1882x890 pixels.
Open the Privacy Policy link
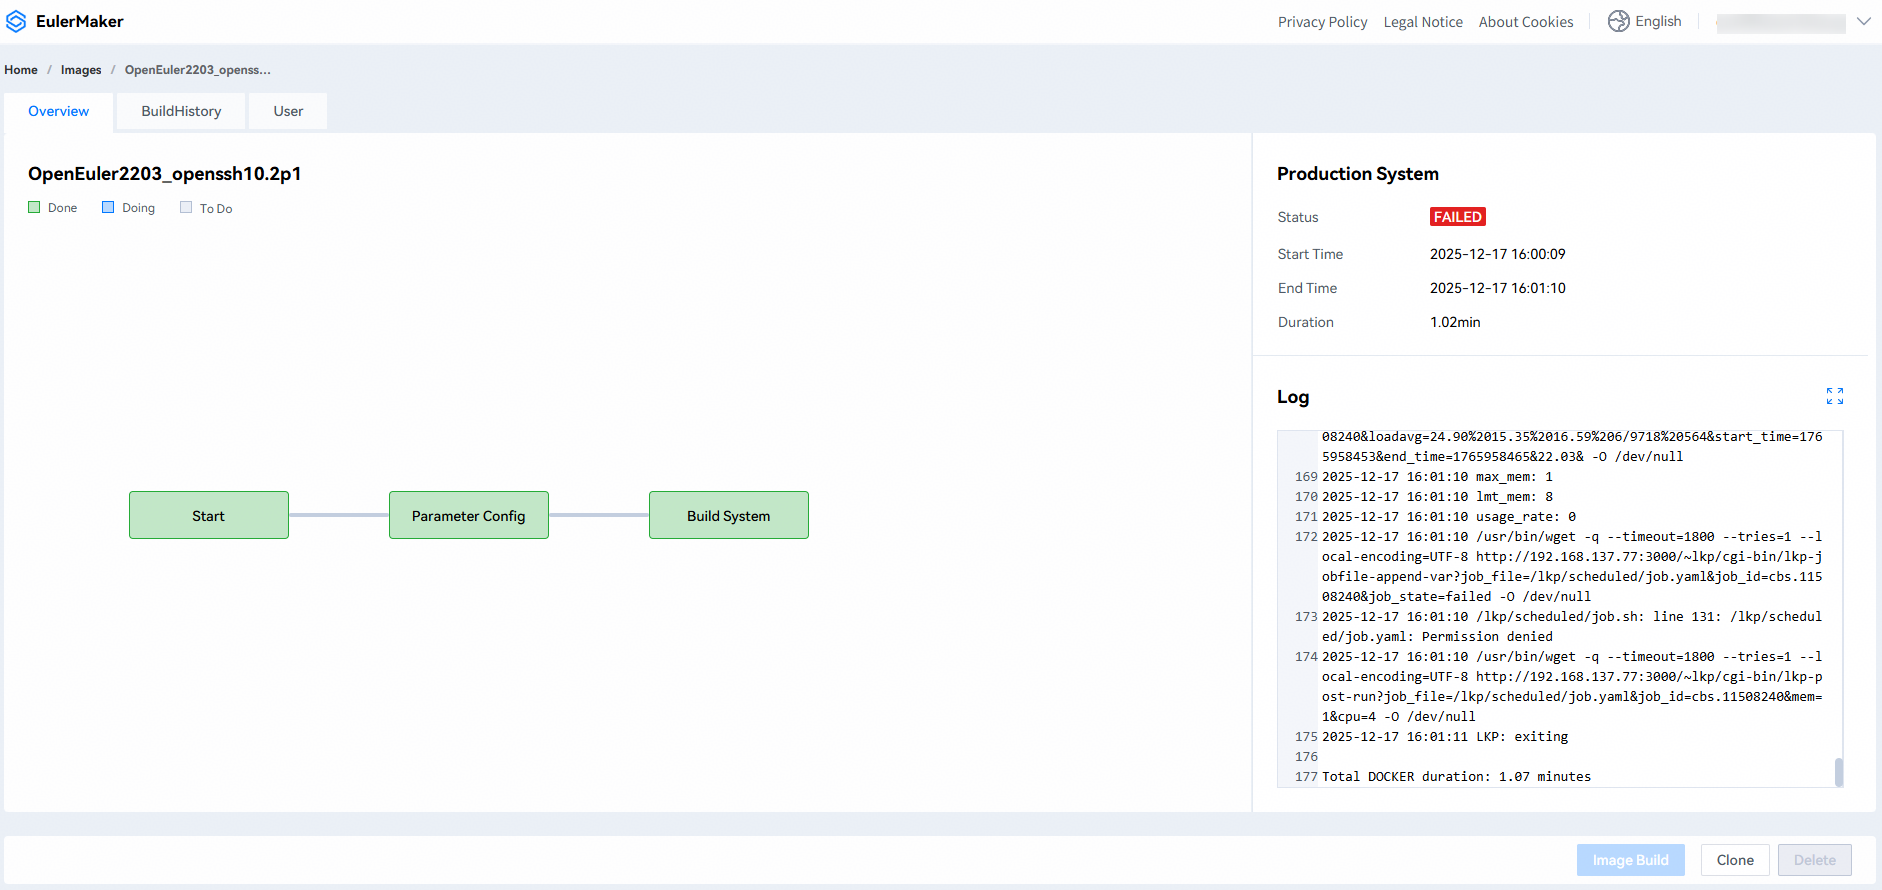(1322, 22)
